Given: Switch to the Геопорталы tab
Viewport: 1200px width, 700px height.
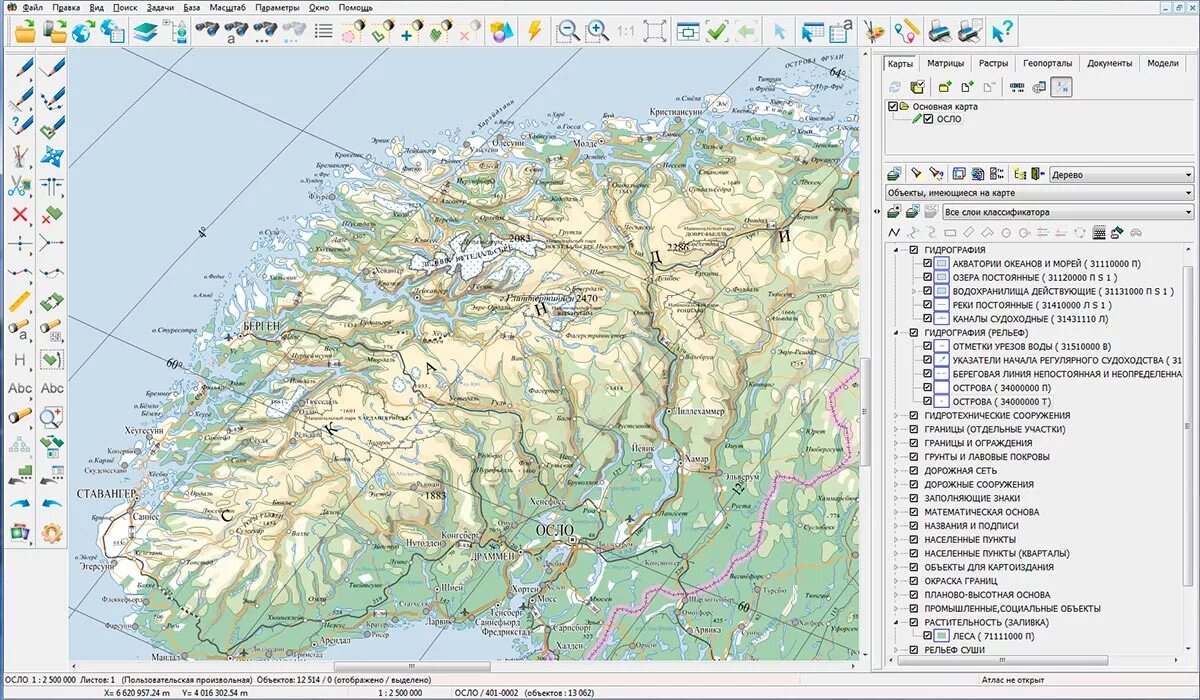Looking at the screenshot, I should pyautogui.click(x=1047, y=63).
